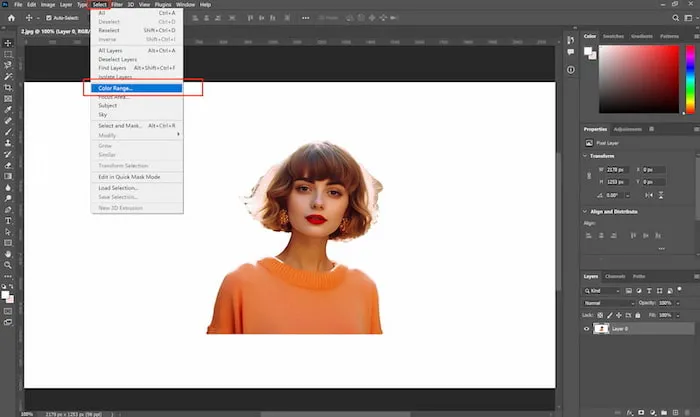The height and width of the screenshot is (417, 700).
Task: Select the Move tool in the toolbar
Action: pyautogui.click(x=8, y=43)
